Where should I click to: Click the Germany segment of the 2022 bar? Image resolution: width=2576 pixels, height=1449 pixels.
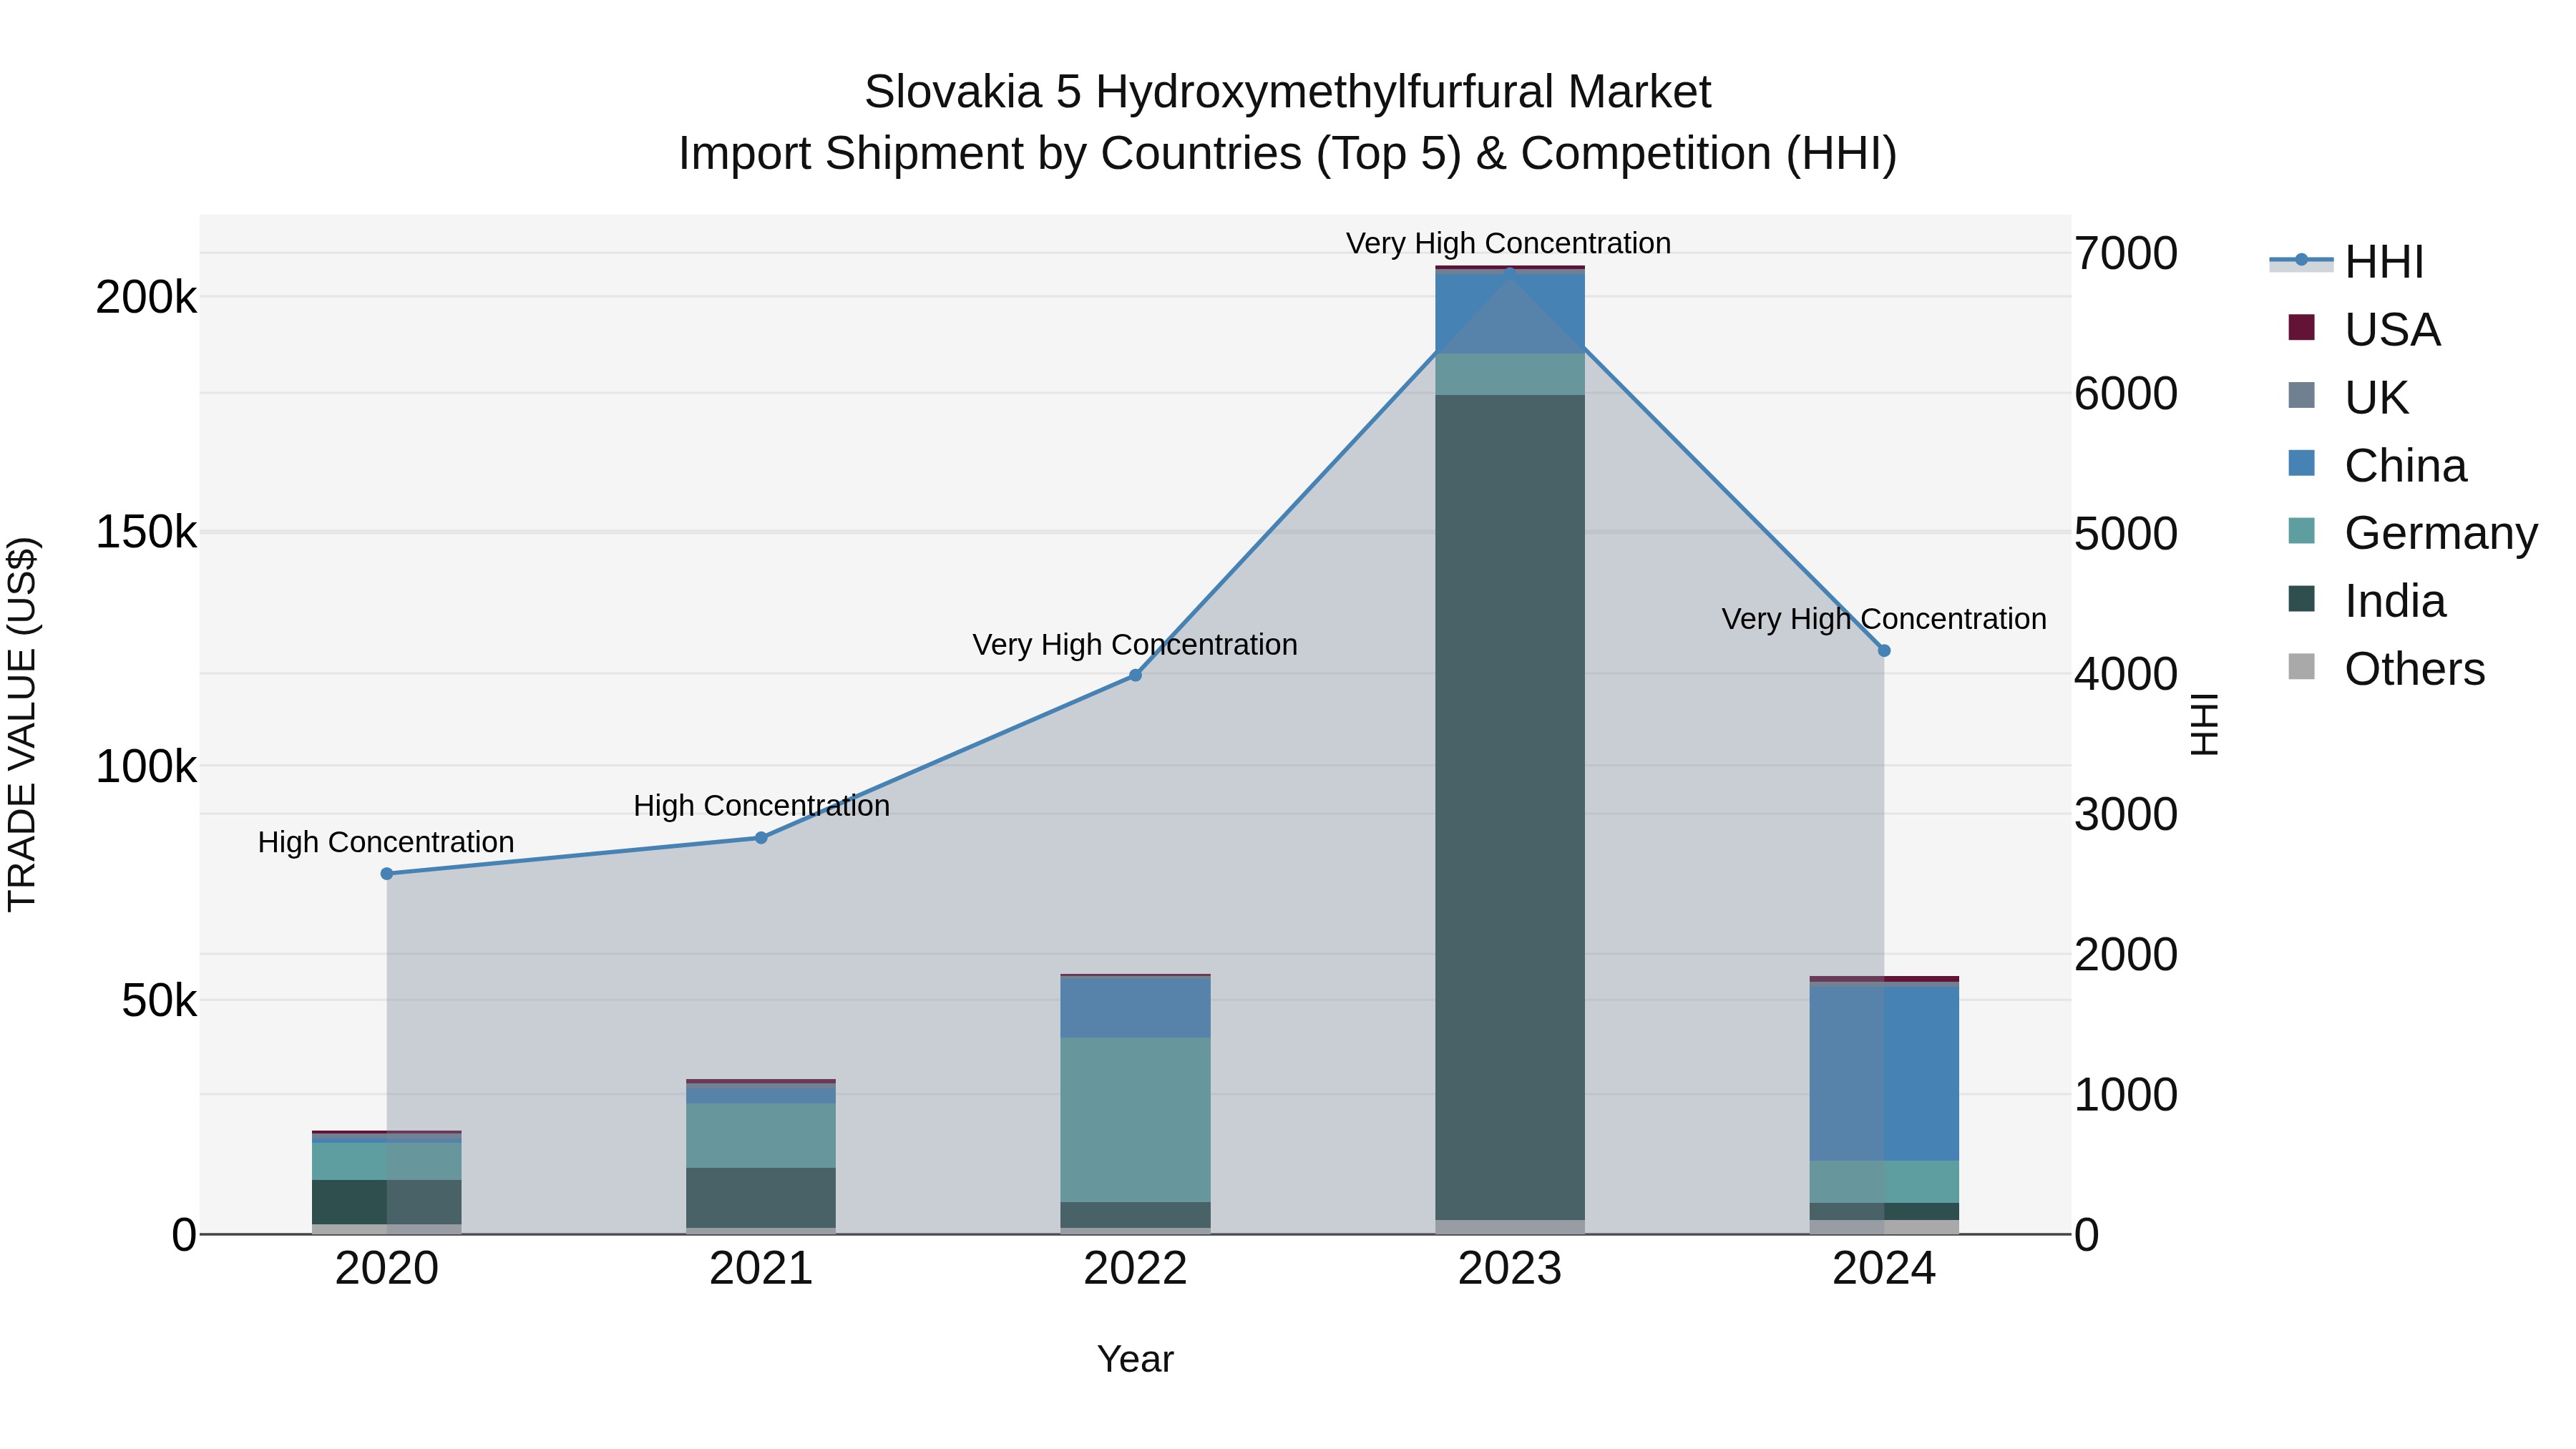[1135, 1120]
